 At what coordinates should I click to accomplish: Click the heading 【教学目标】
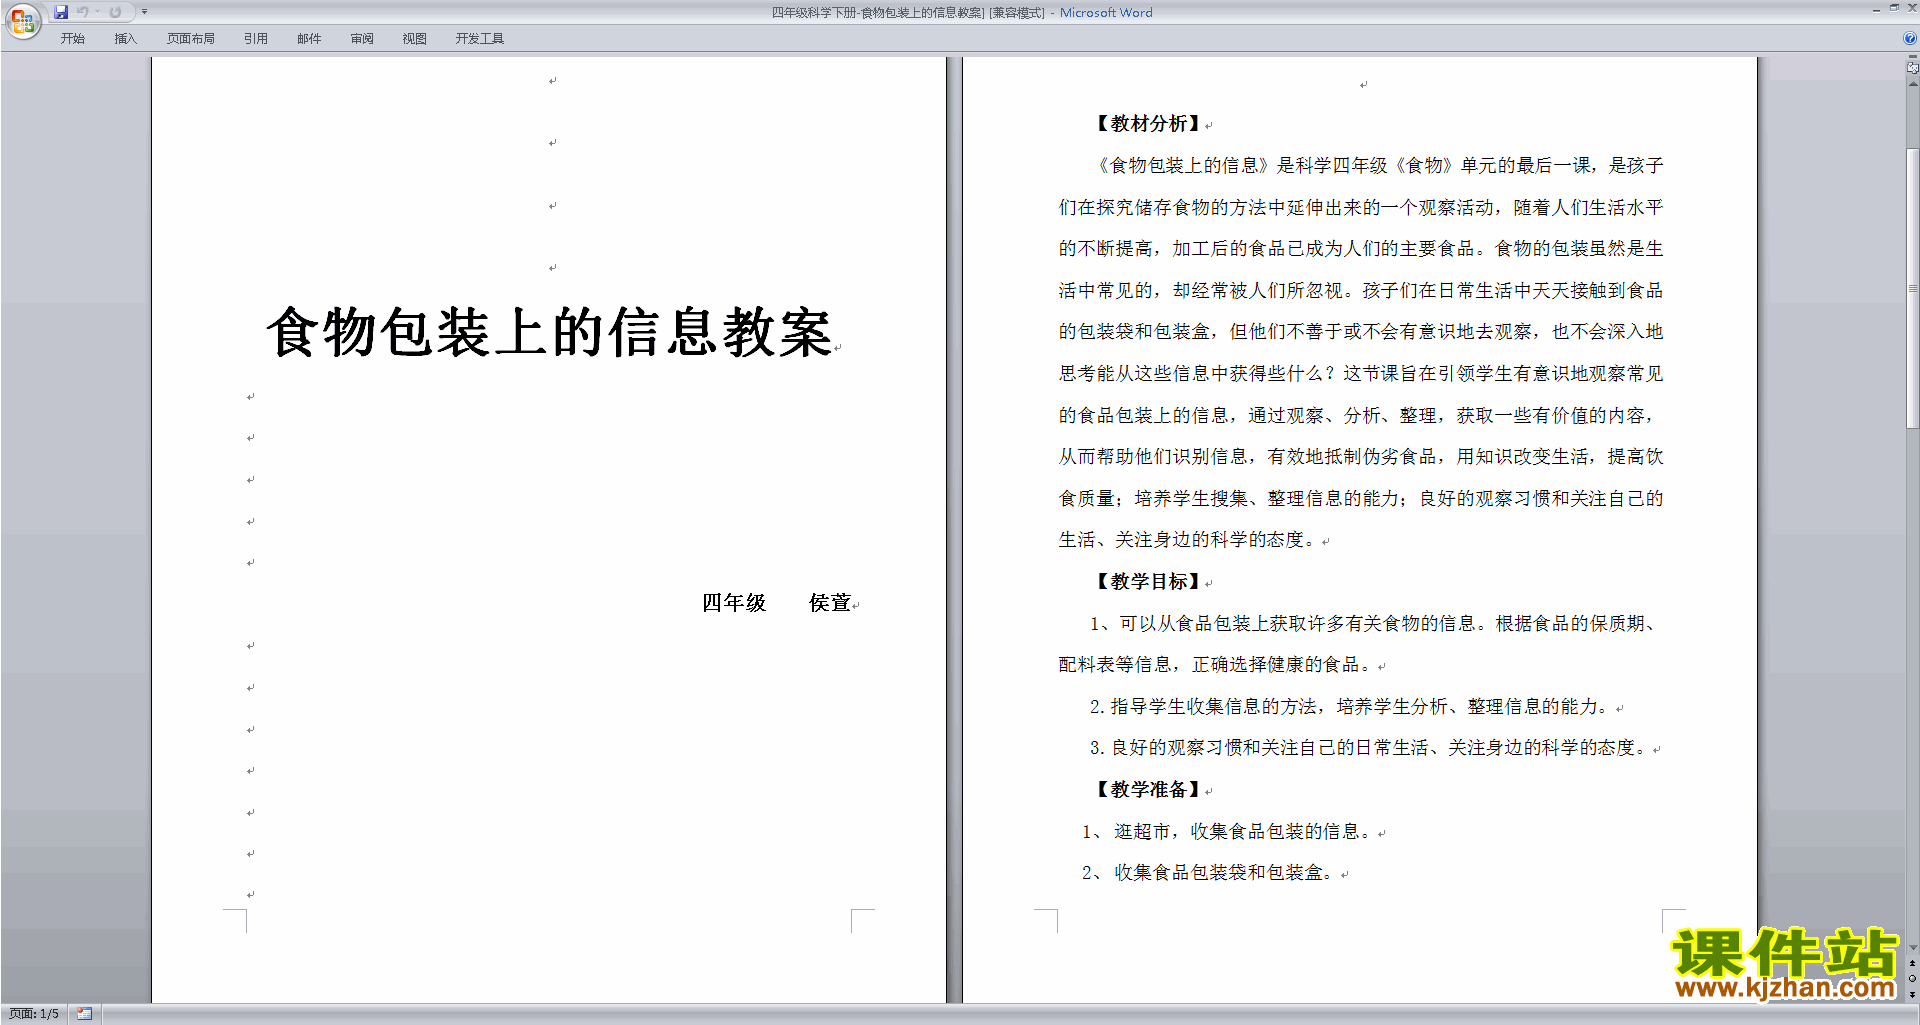1148,582
